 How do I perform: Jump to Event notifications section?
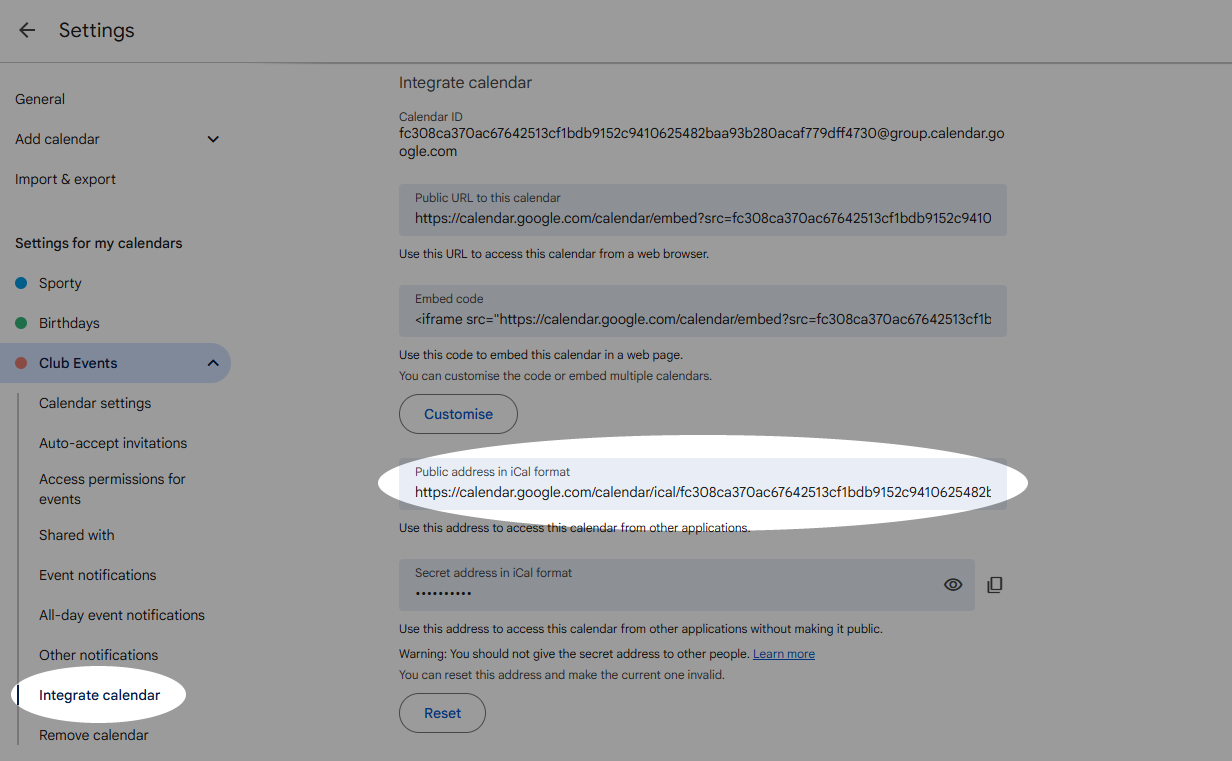point(98,575)
